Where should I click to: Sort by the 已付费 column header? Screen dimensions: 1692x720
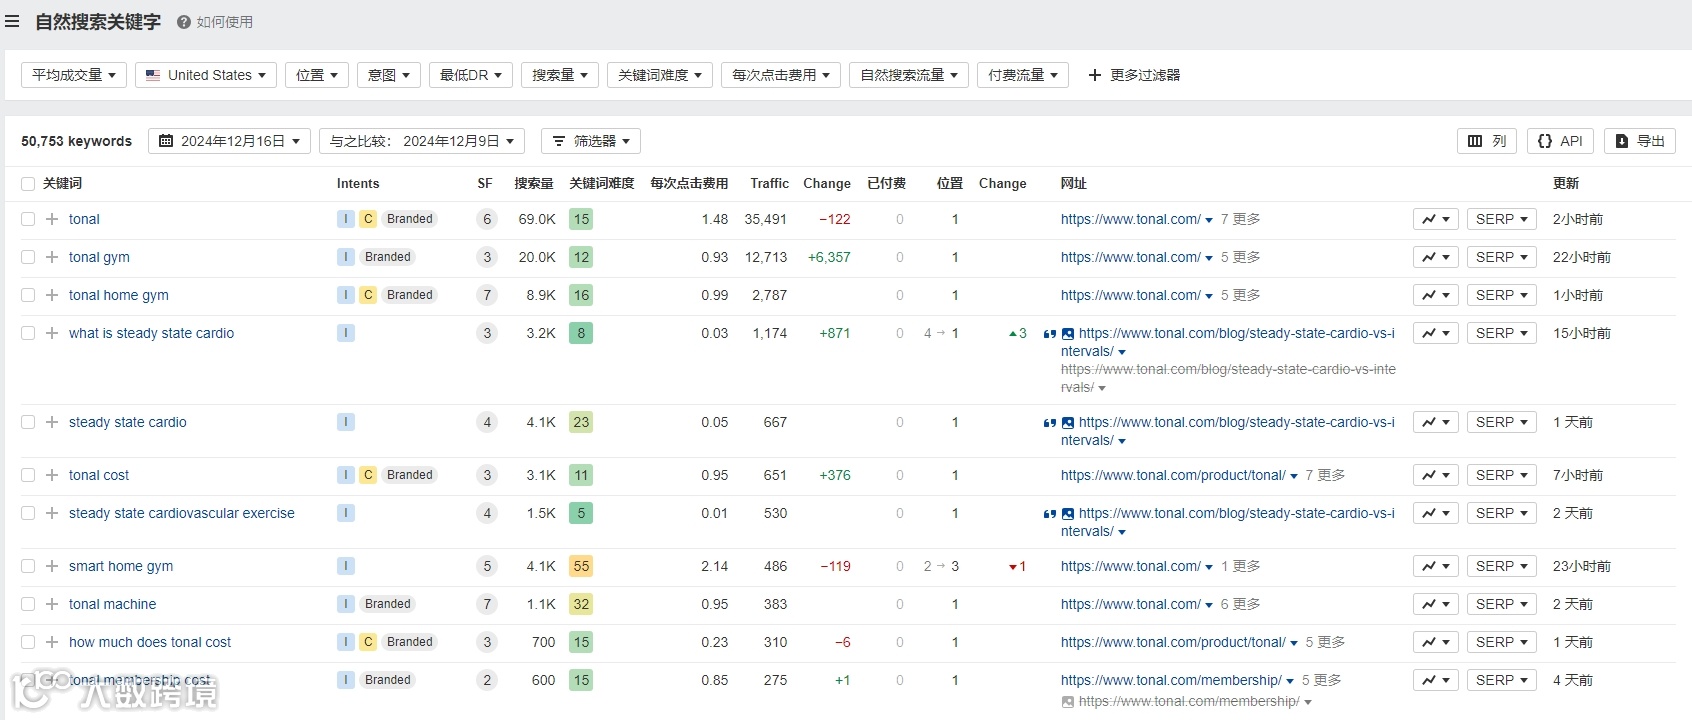tap(887, 184)
